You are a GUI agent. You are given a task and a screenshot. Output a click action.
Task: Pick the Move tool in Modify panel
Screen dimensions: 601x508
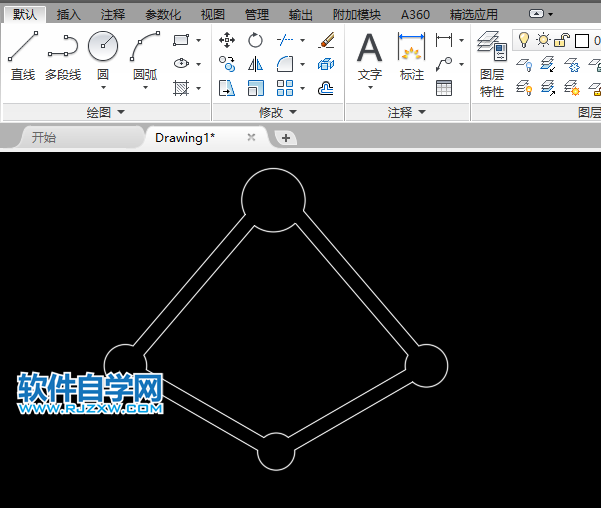227,40
